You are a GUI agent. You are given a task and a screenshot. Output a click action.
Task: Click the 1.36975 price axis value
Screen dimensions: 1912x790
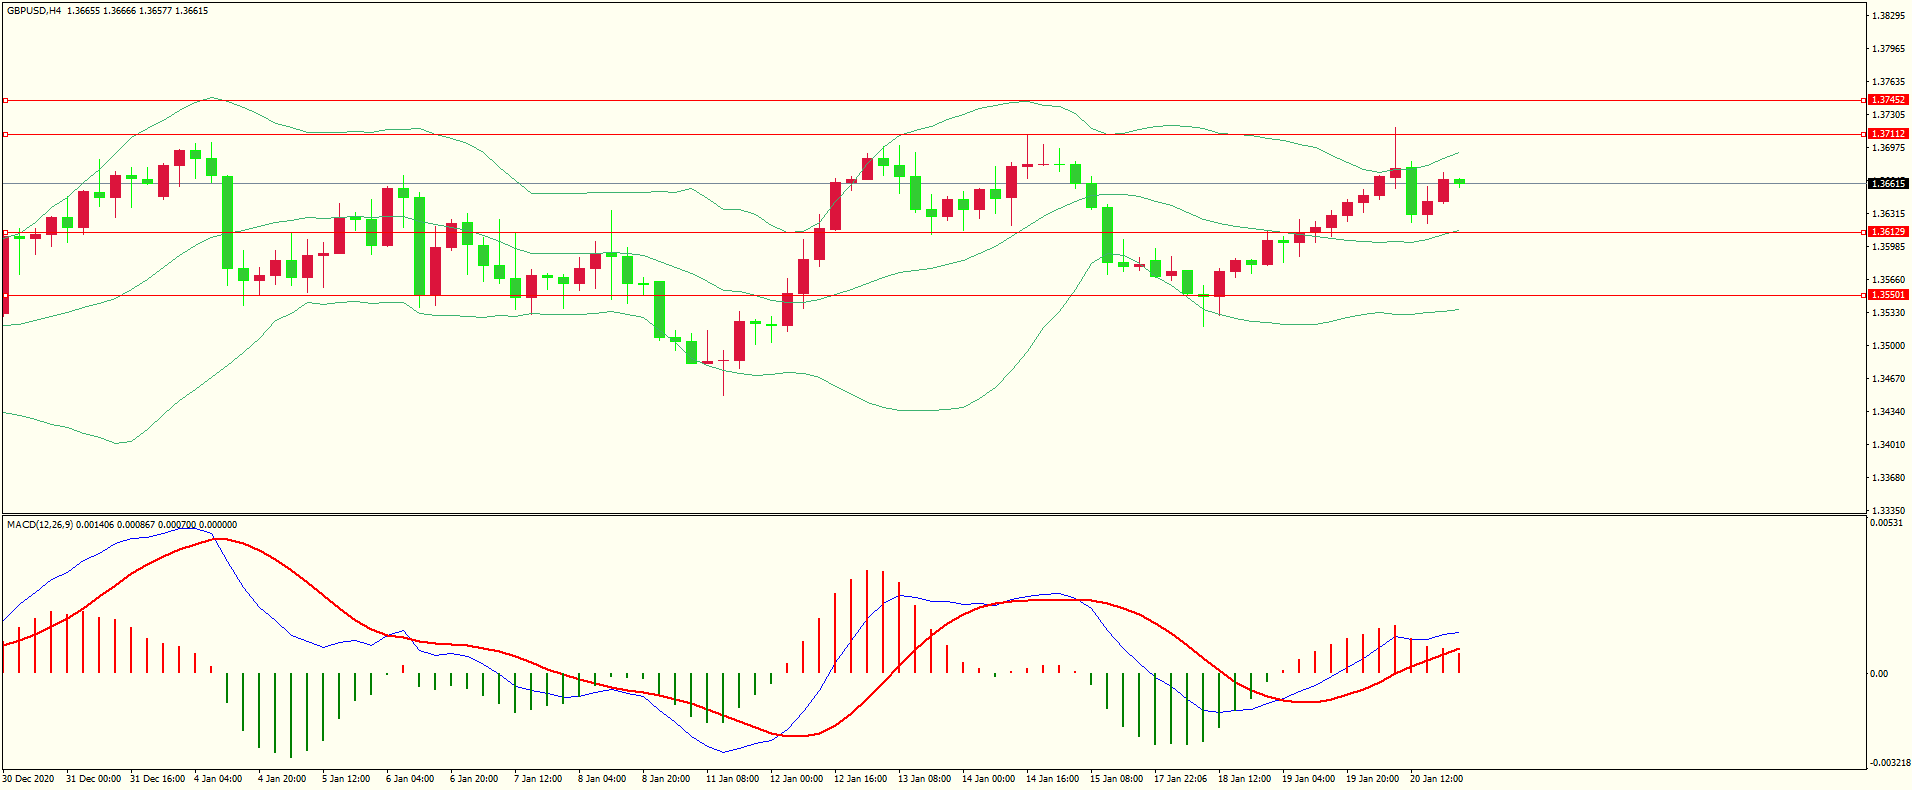(1888, 148)
